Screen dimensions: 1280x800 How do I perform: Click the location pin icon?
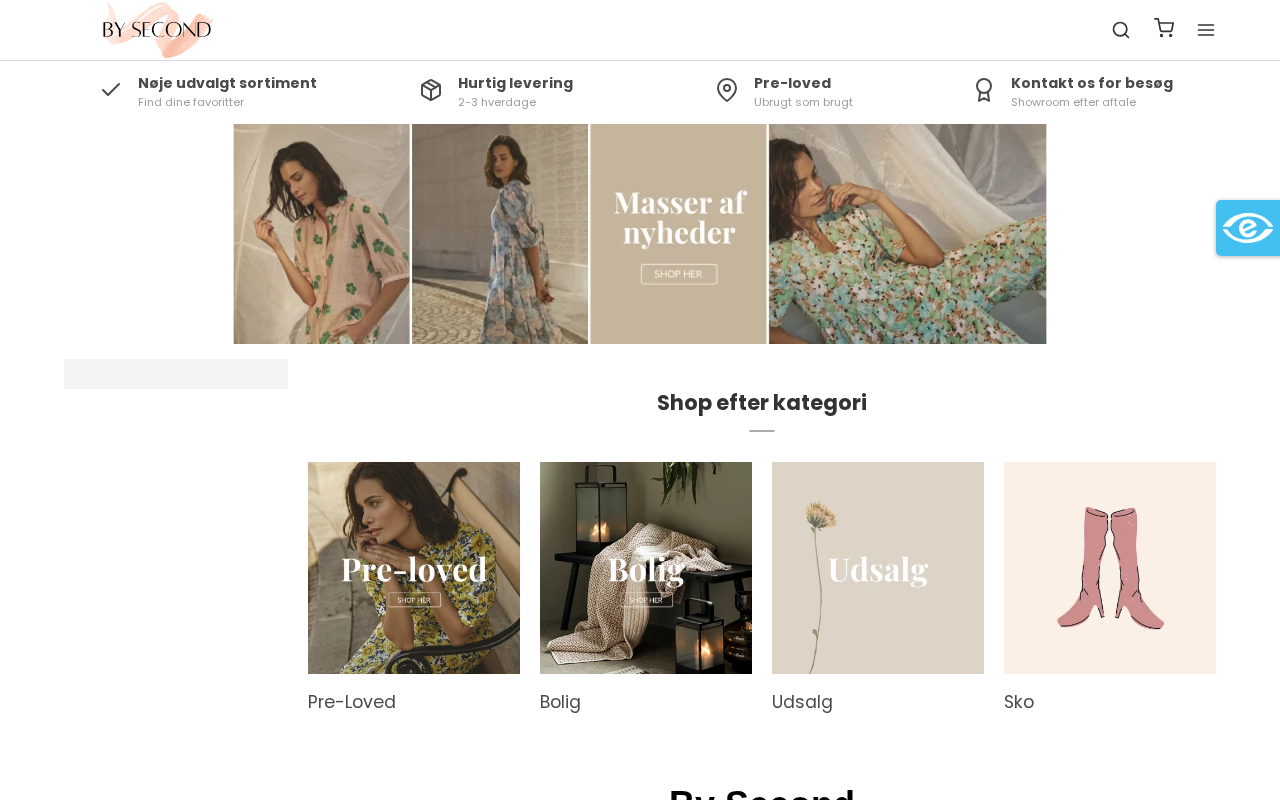(727, 90)
